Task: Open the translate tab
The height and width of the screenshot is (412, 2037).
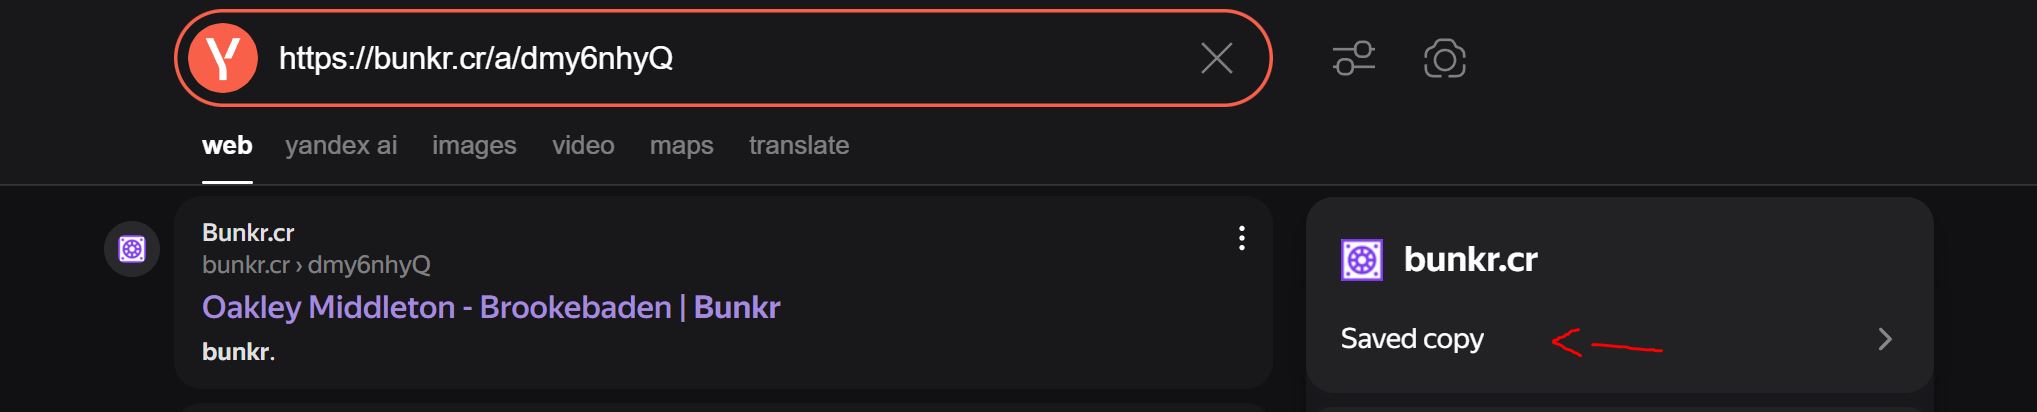Action: tap(798, 146)
